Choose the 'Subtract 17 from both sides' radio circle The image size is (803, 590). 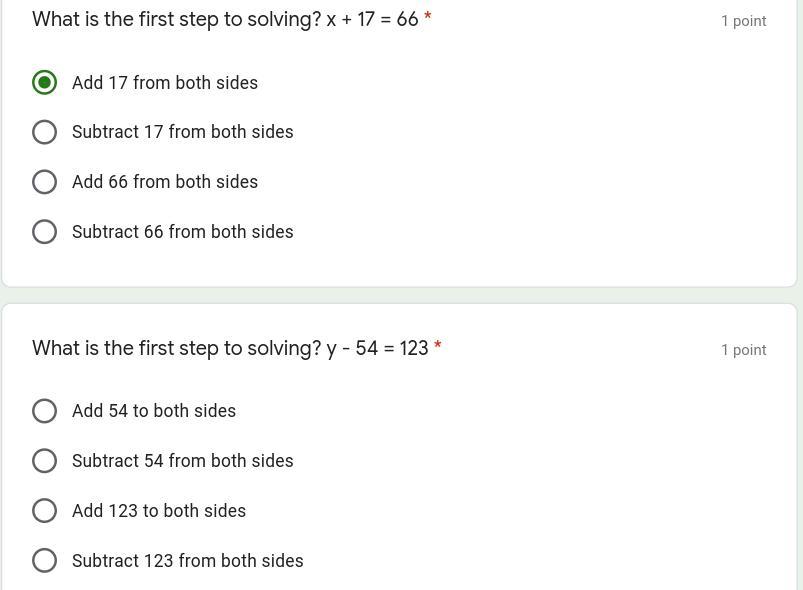point(44,132)
